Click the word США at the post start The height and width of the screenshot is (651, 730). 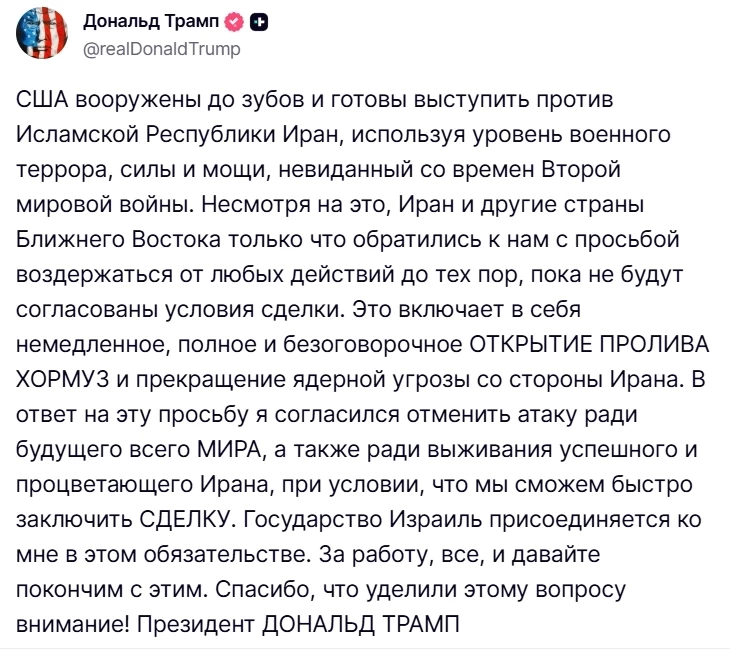tap(42, 100)
